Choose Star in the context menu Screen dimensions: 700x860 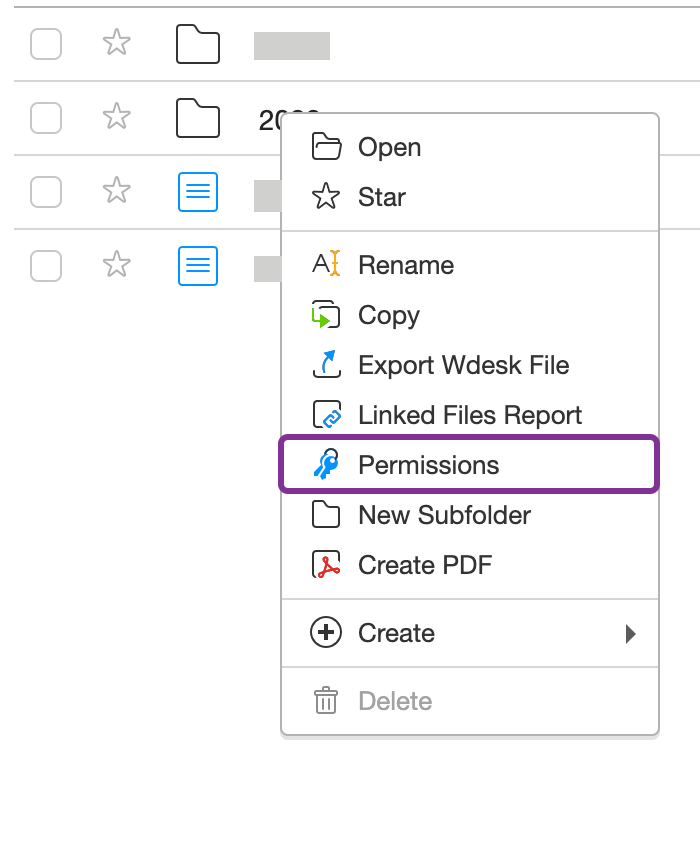tap(382, 197)
